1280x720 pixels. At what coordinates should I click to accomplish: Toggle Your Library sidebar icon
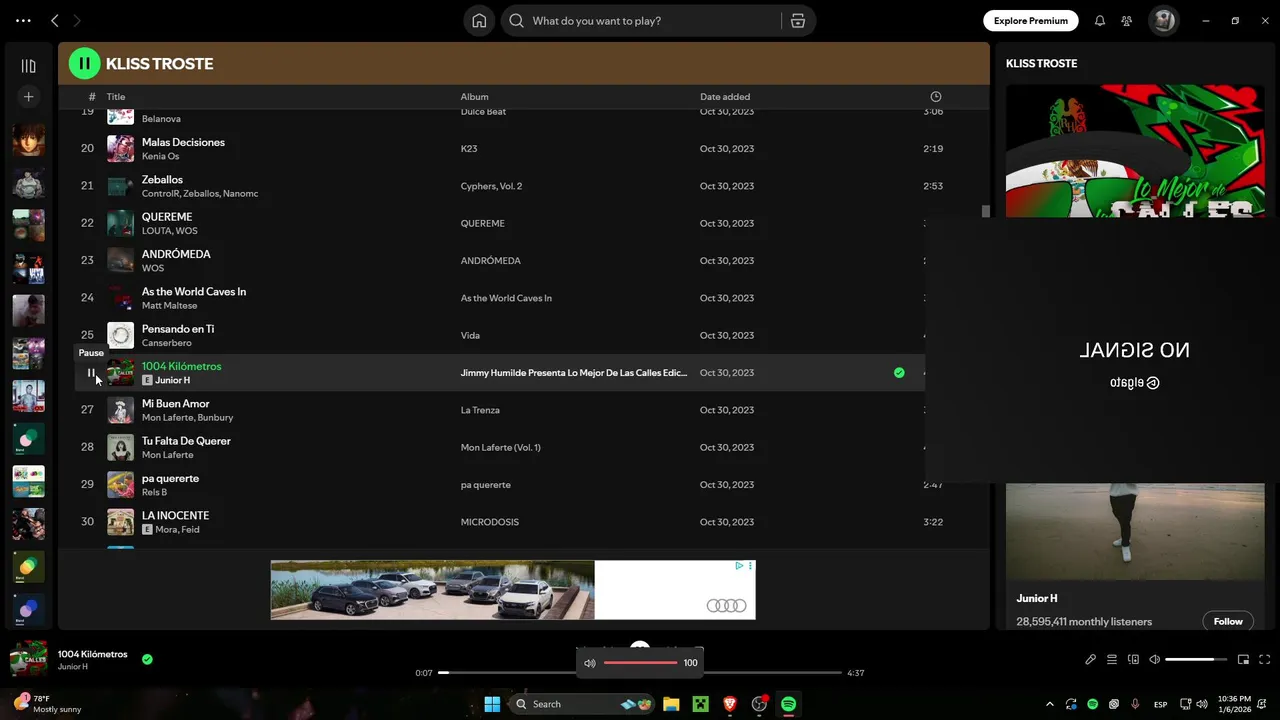[28, 66]
